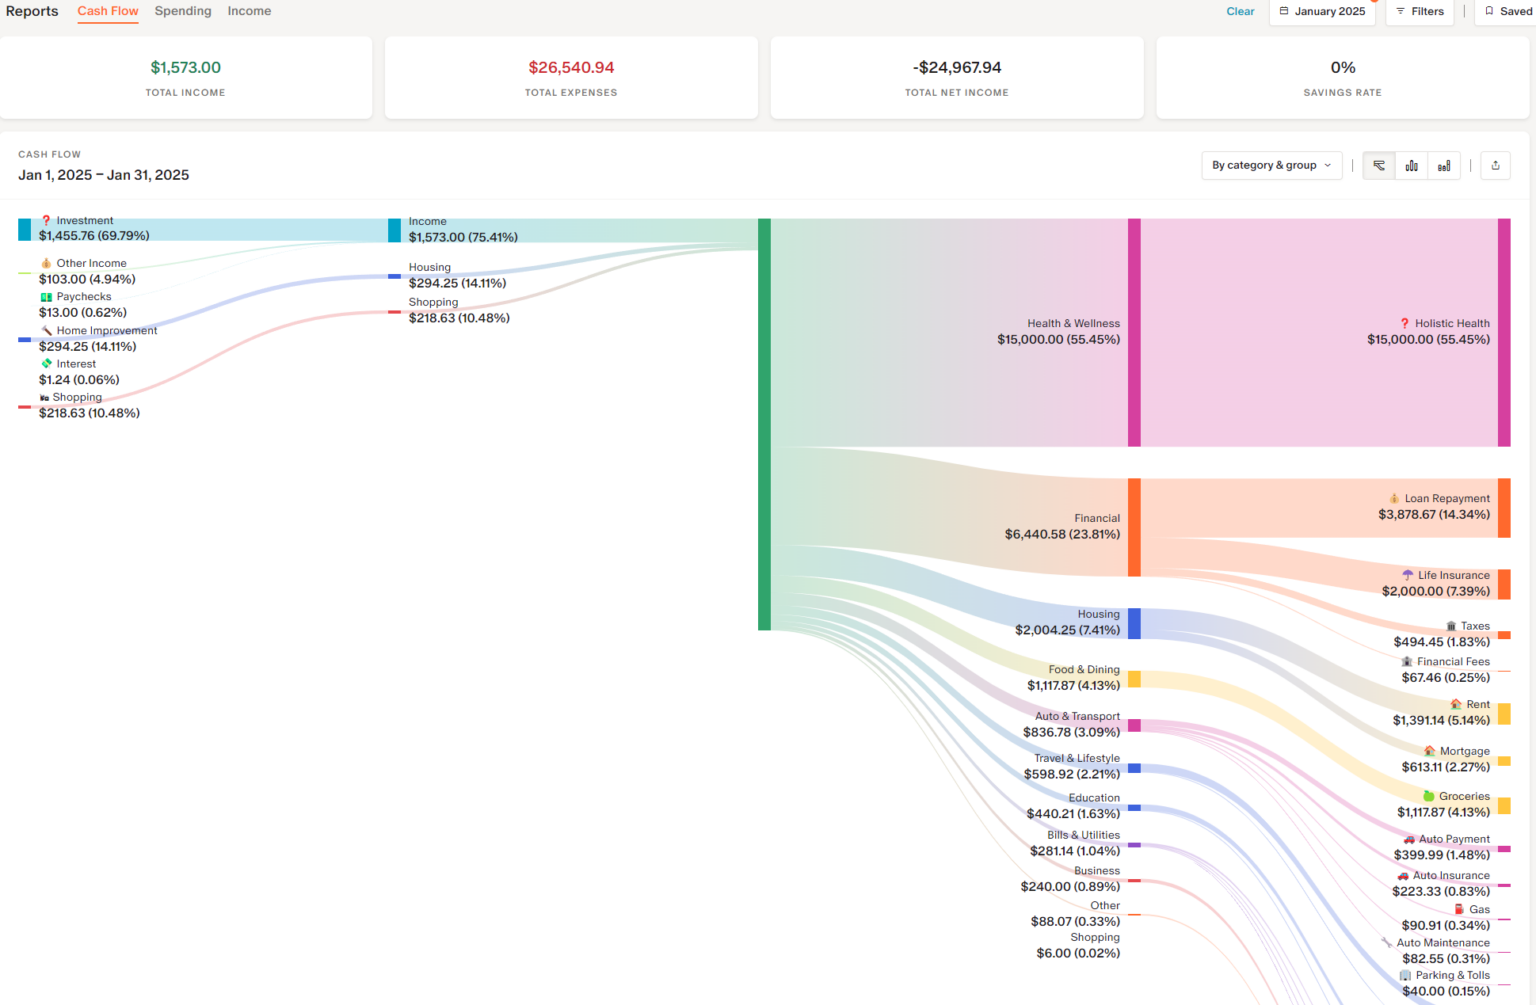Click the Holistic Health question mark icon
Screen dimensions: 1536x1005
click(1404, 323)
